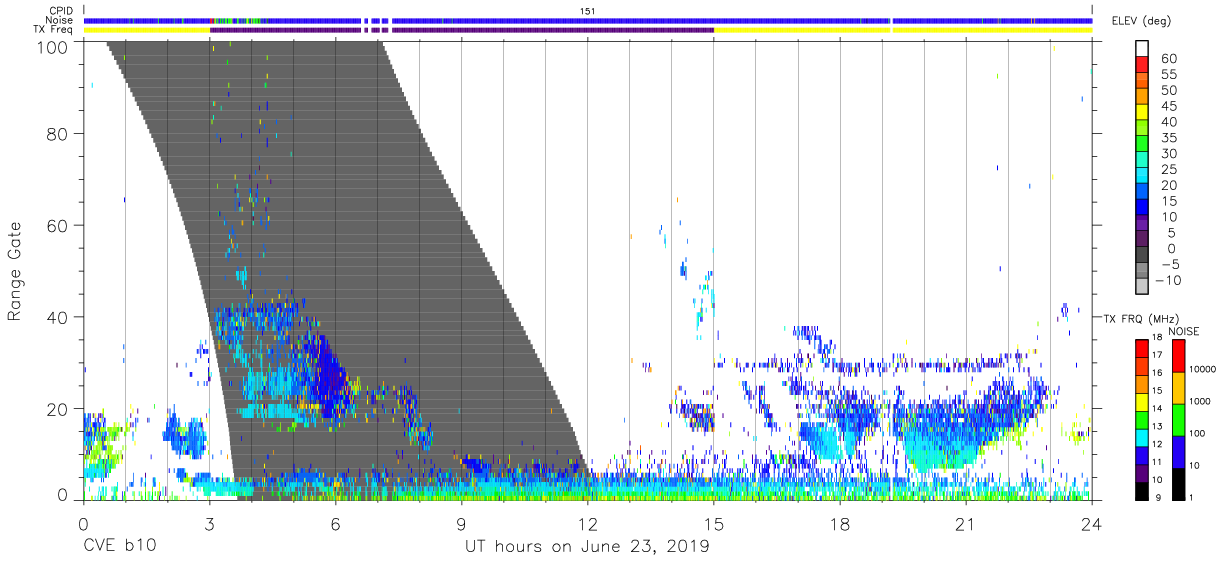The width and height of the screenshot is (1228, 567).
Task: Click the '6' tick on the UT hours axis
Action: [335, 522]
